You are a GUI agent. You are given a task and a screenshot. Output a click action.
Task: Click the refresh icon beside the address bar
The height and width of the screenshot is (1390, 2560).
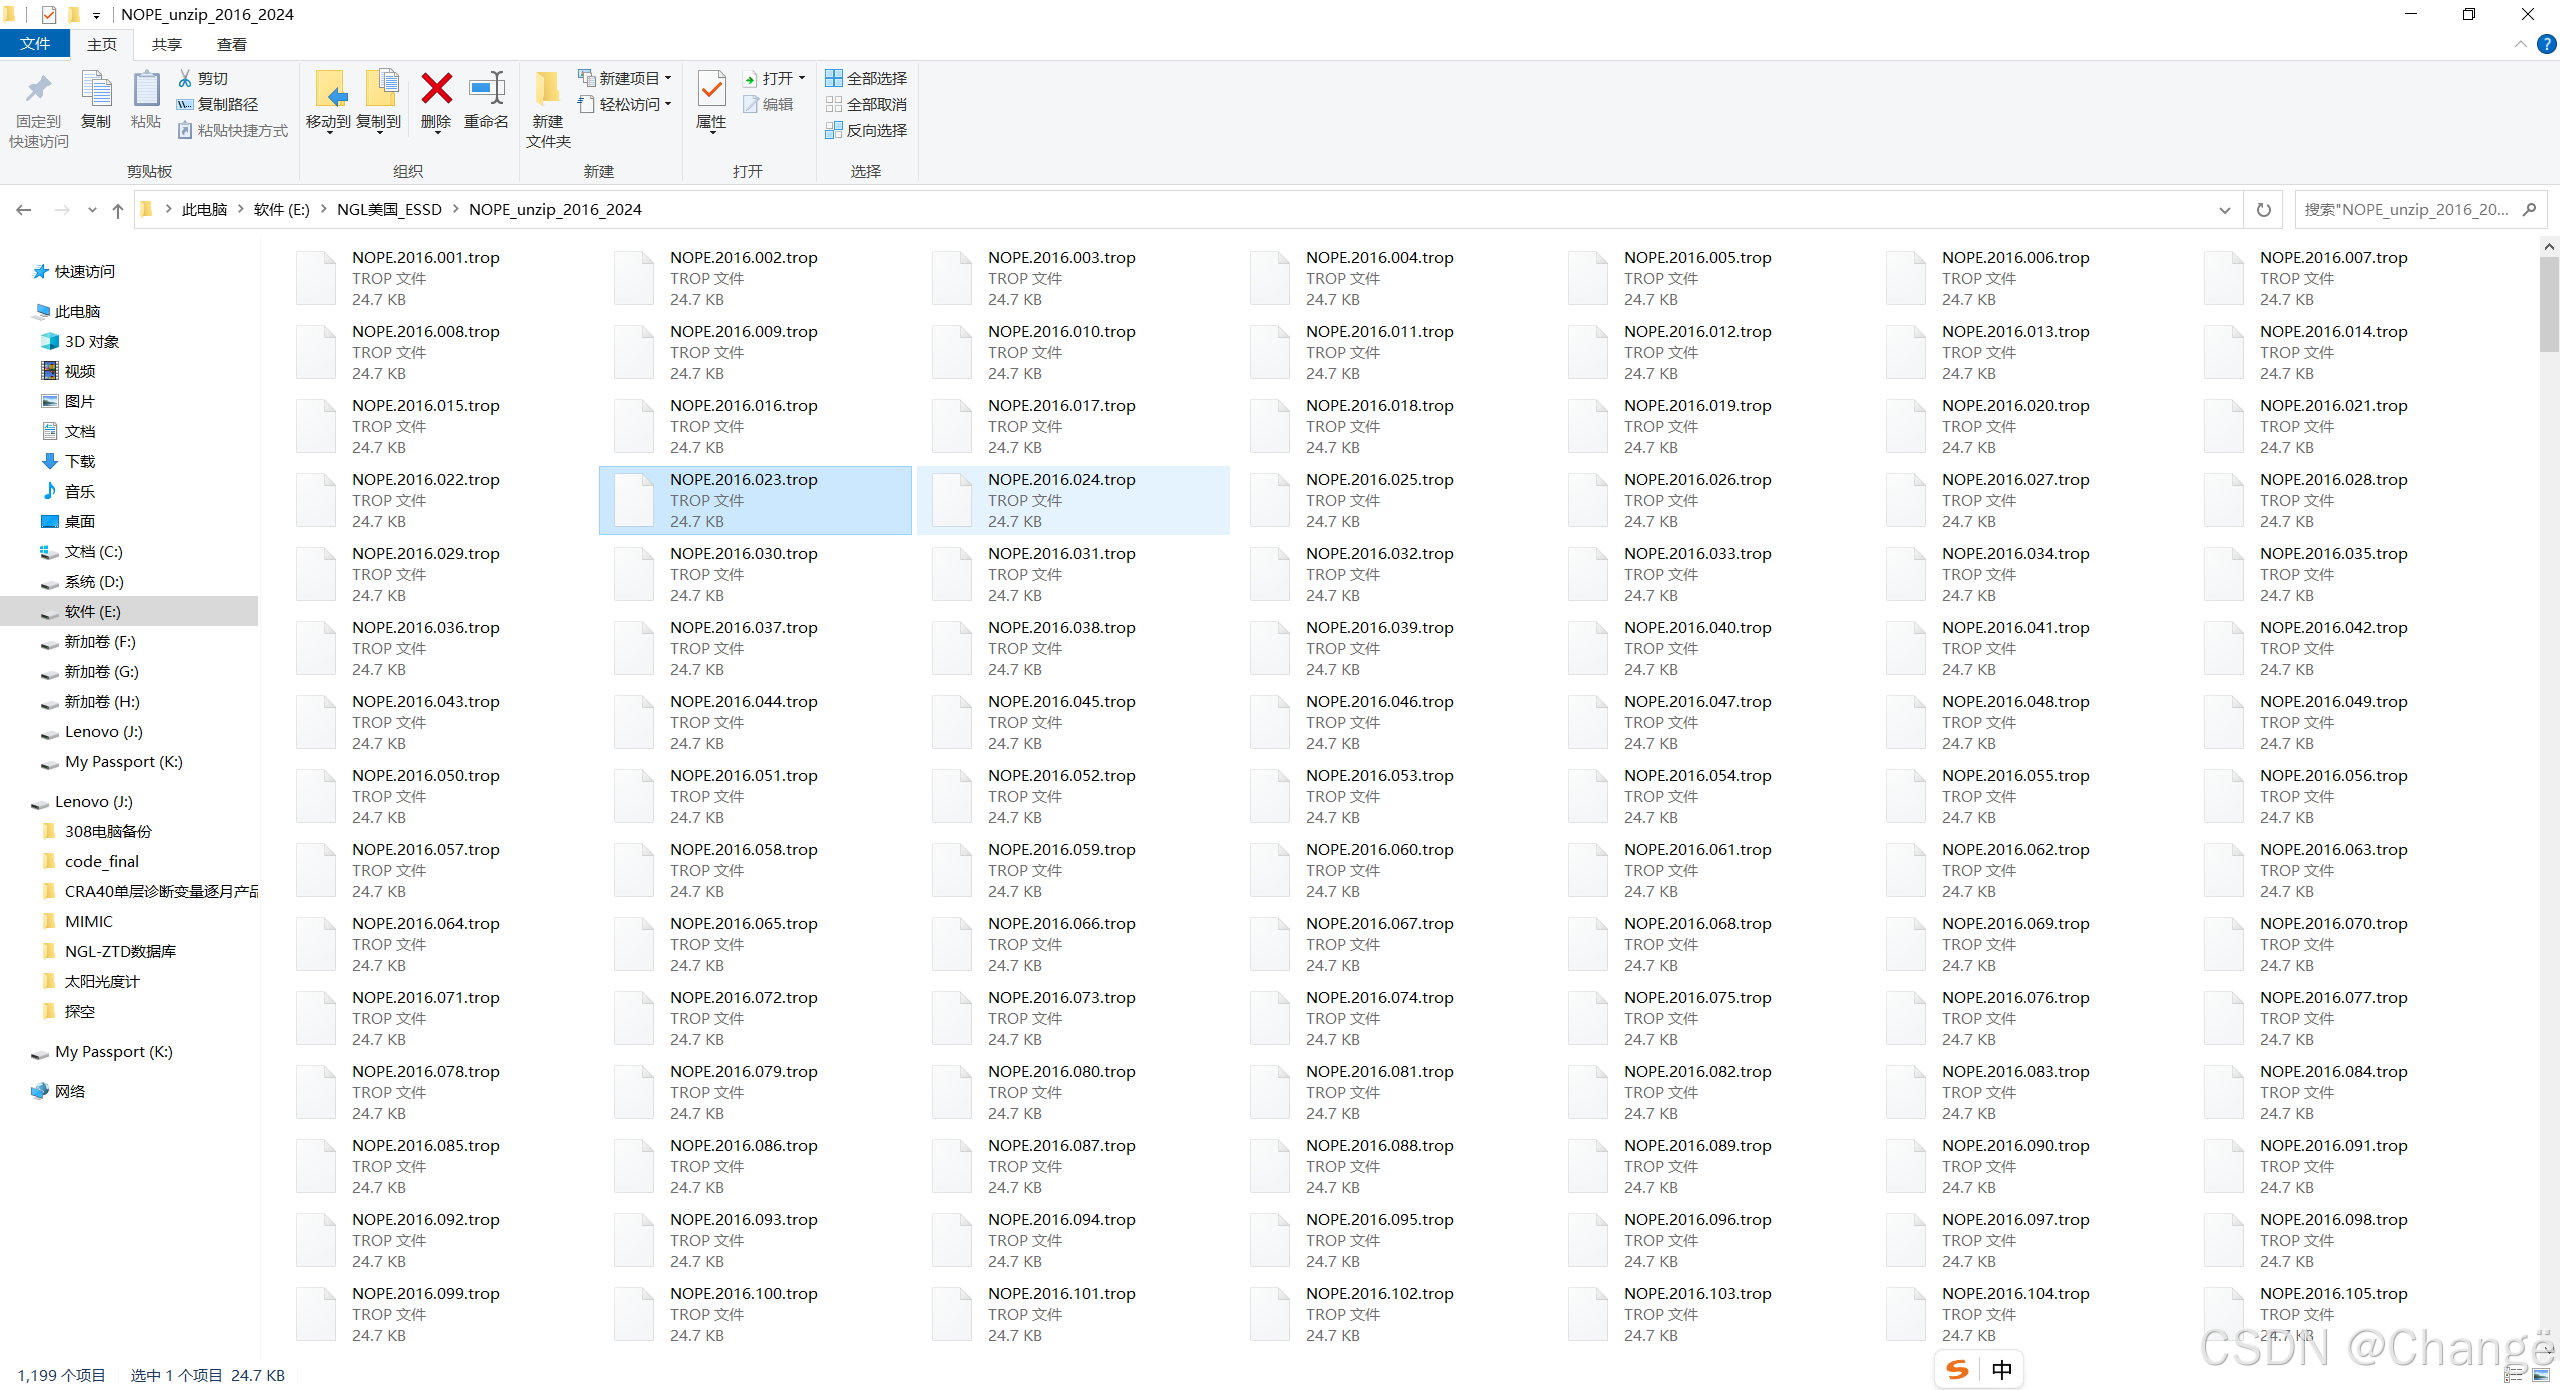[2264, 210]
